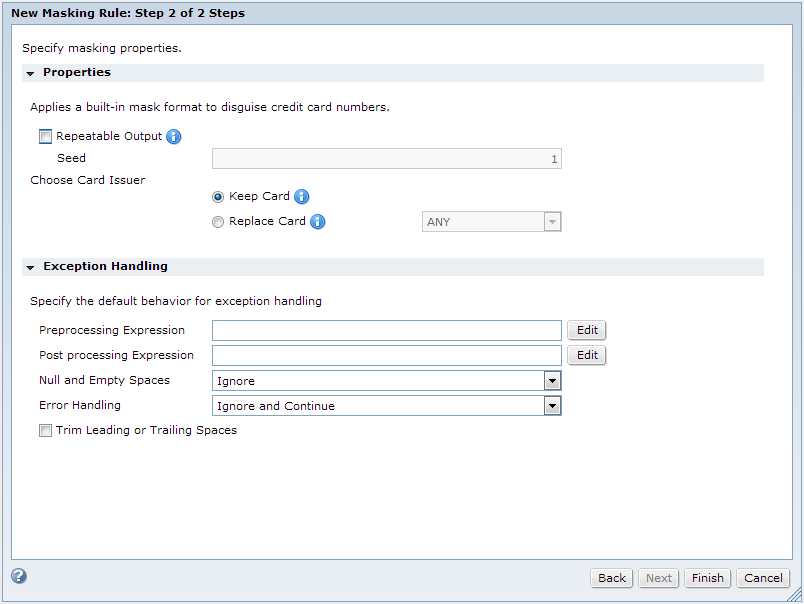The height and width of the screenshot is (604, 804).
Task: Click the Keep Card info icon
Action: 302,196
